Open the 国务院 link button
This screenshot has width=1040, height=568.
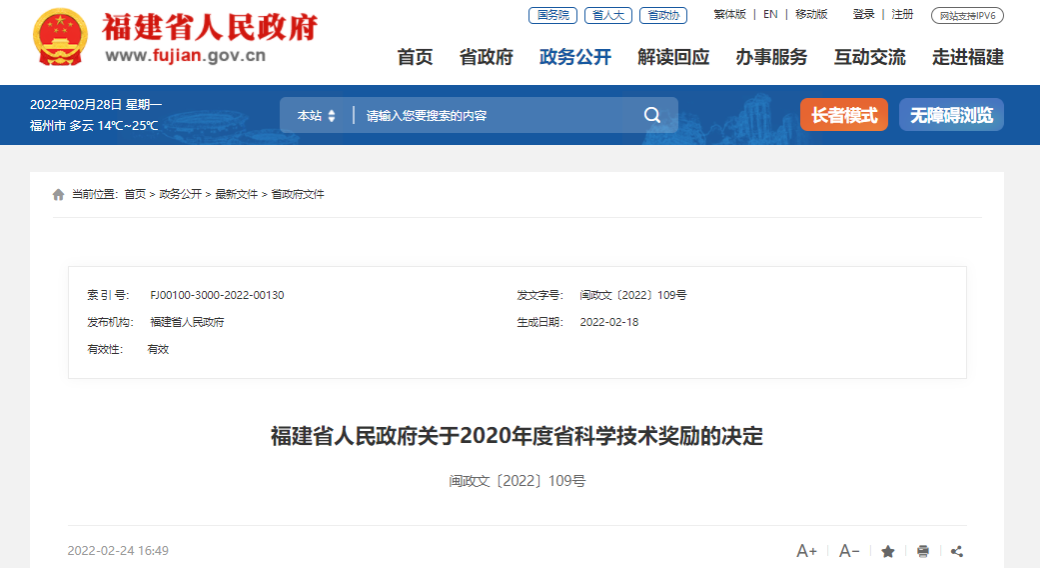click(552, 15)
